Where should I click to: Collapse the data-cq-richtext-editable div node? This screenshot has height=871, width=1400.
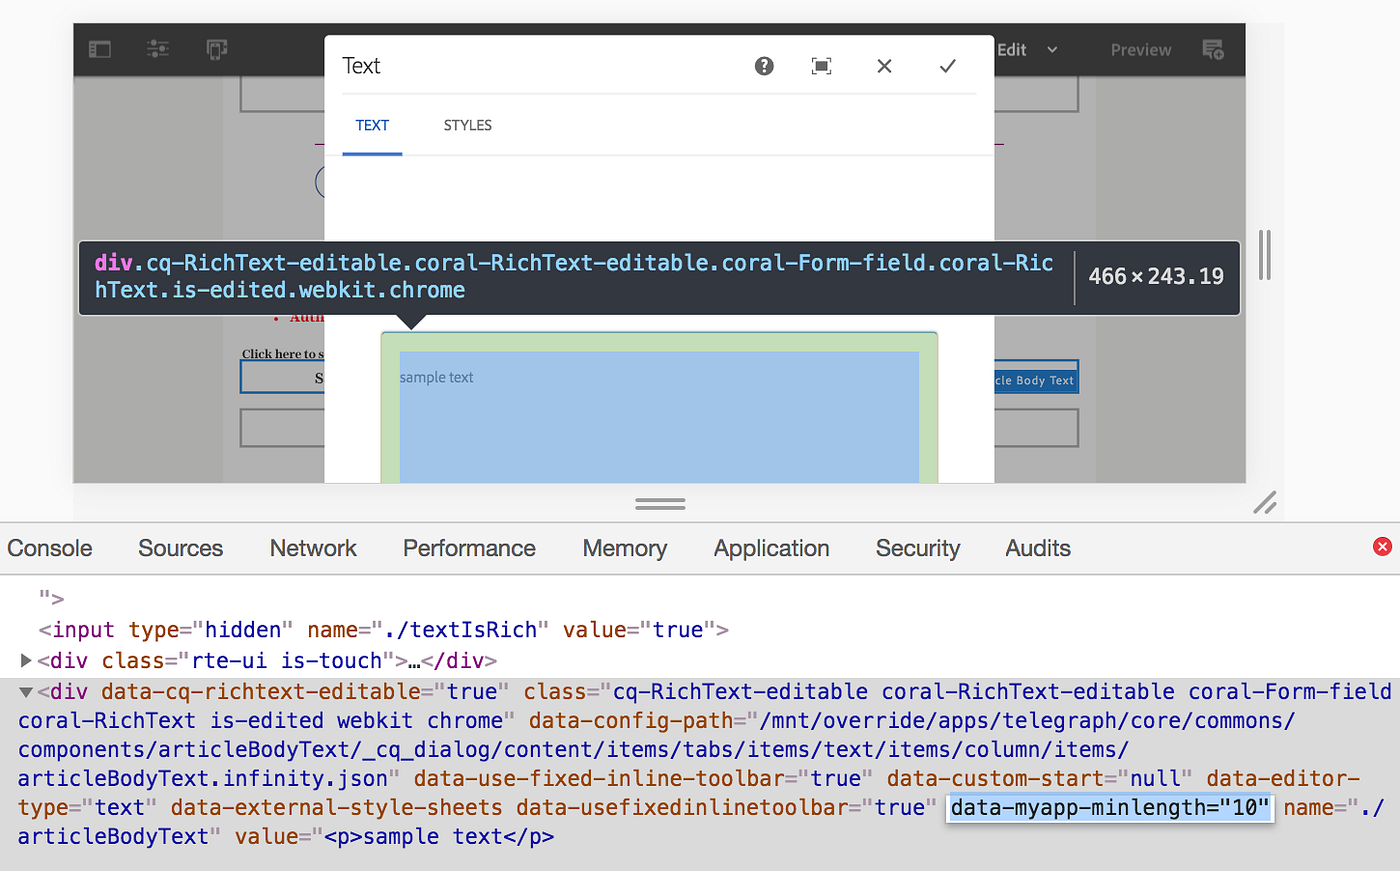[26, 691]
